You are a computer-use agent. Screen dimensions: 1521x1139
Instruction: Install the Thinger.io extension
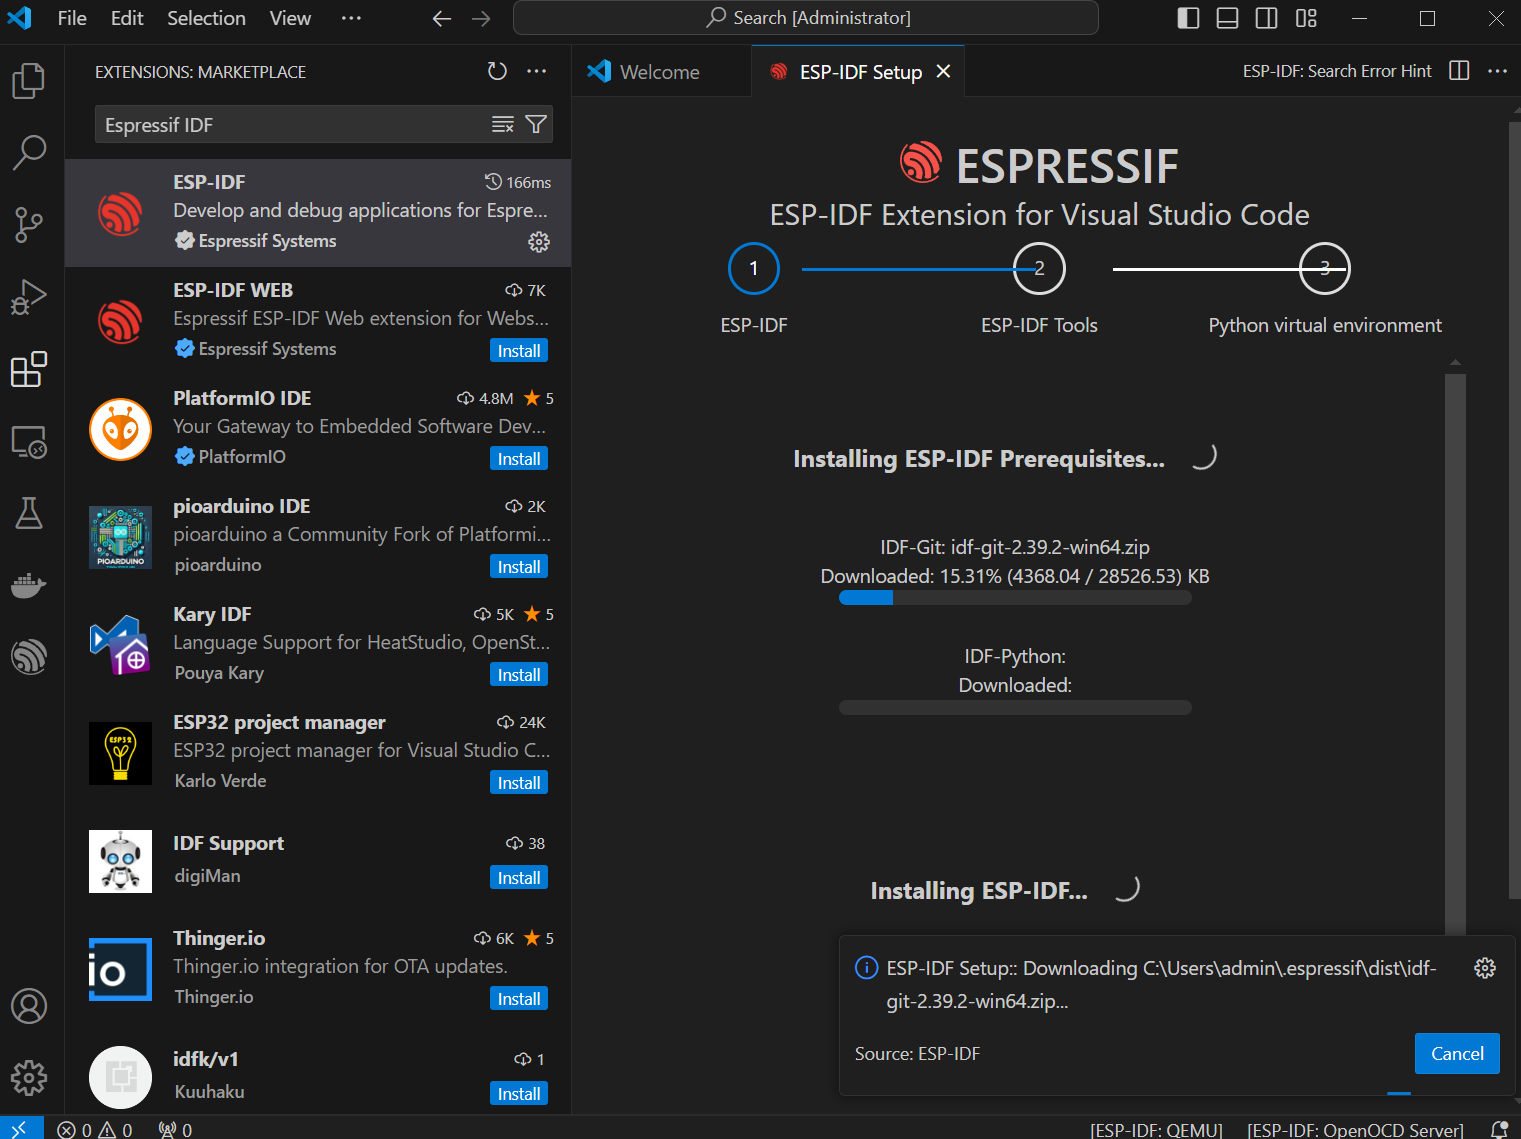pos(519,999)
